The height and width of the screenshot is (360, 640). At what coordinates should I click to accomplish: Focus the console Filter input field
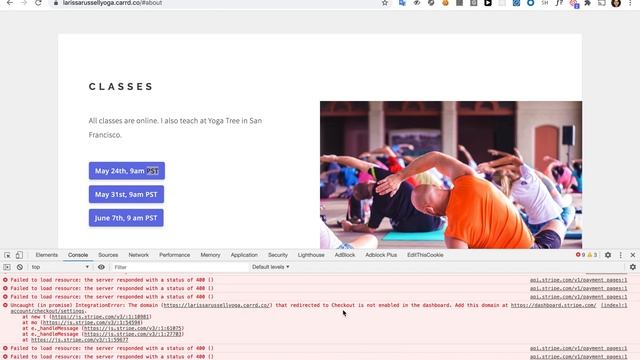180,267
